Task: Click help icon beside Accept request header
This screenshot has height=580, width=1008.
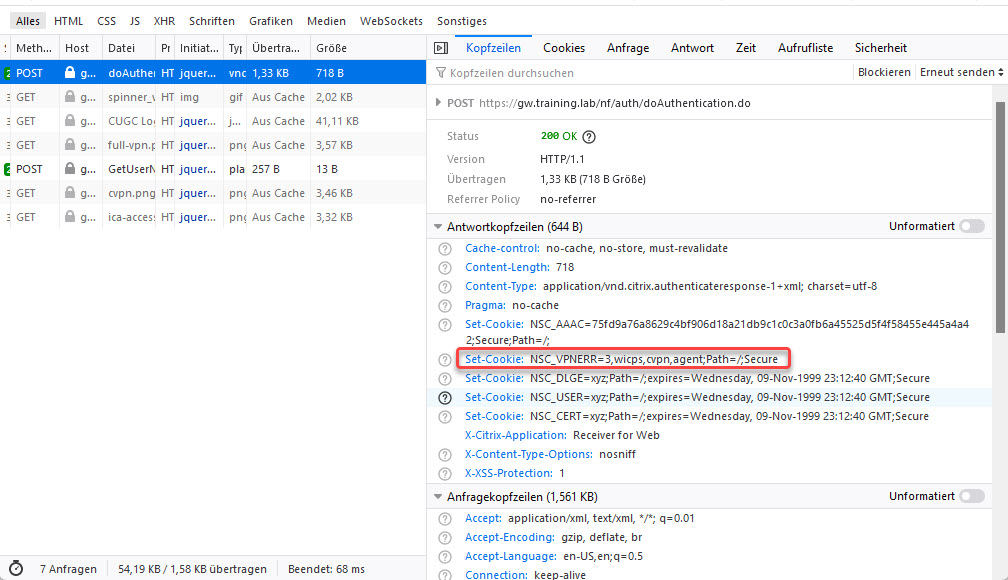Action: tap(445, 519)
